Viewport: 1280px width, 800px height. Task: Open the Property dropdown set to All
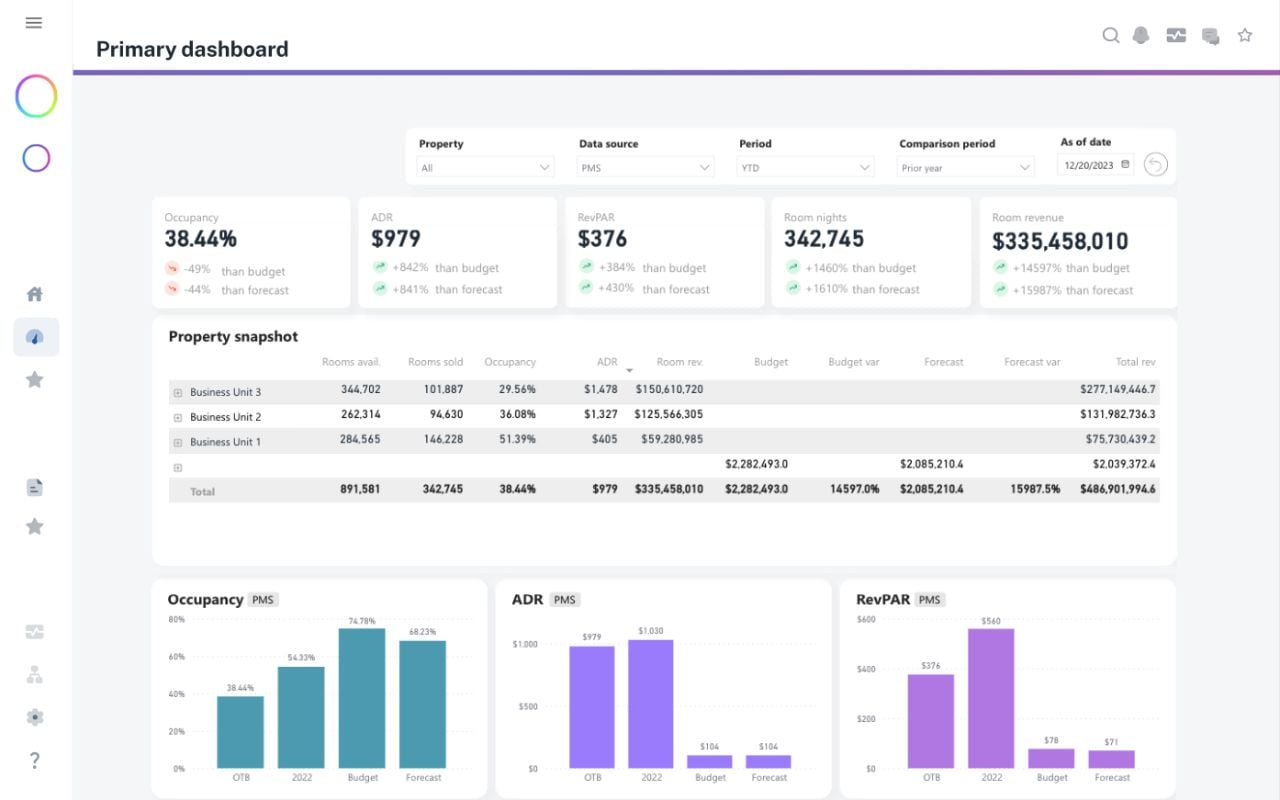pyautogui.click(x=485, y=168)
